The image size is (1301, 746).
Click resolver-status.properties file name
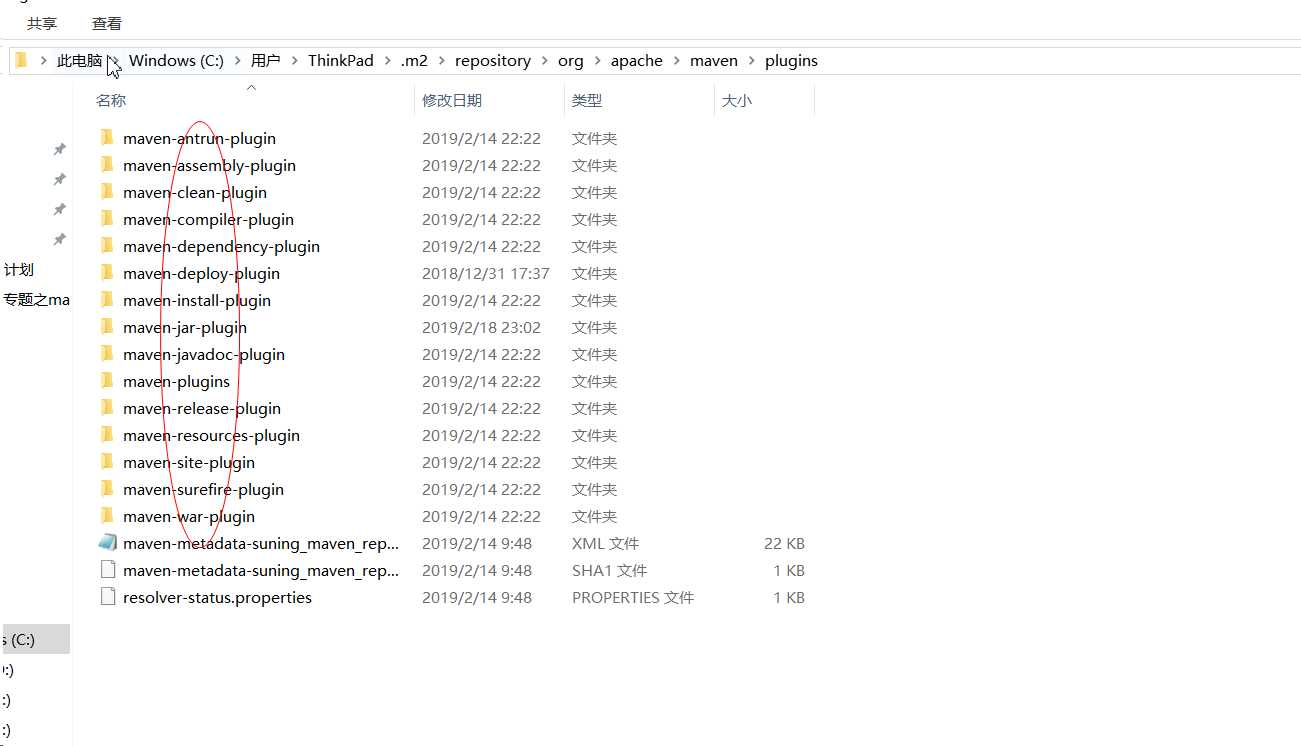point(217,598)
